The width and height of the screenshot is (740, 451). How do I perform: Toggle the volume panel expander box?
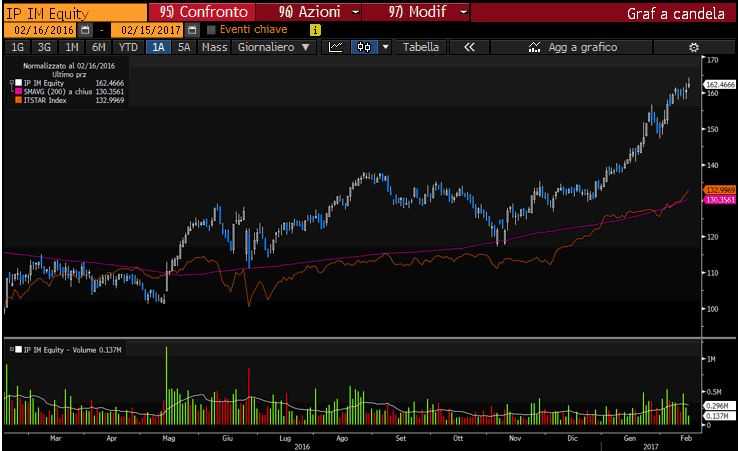pyautogui.click(x=12, y=350)
